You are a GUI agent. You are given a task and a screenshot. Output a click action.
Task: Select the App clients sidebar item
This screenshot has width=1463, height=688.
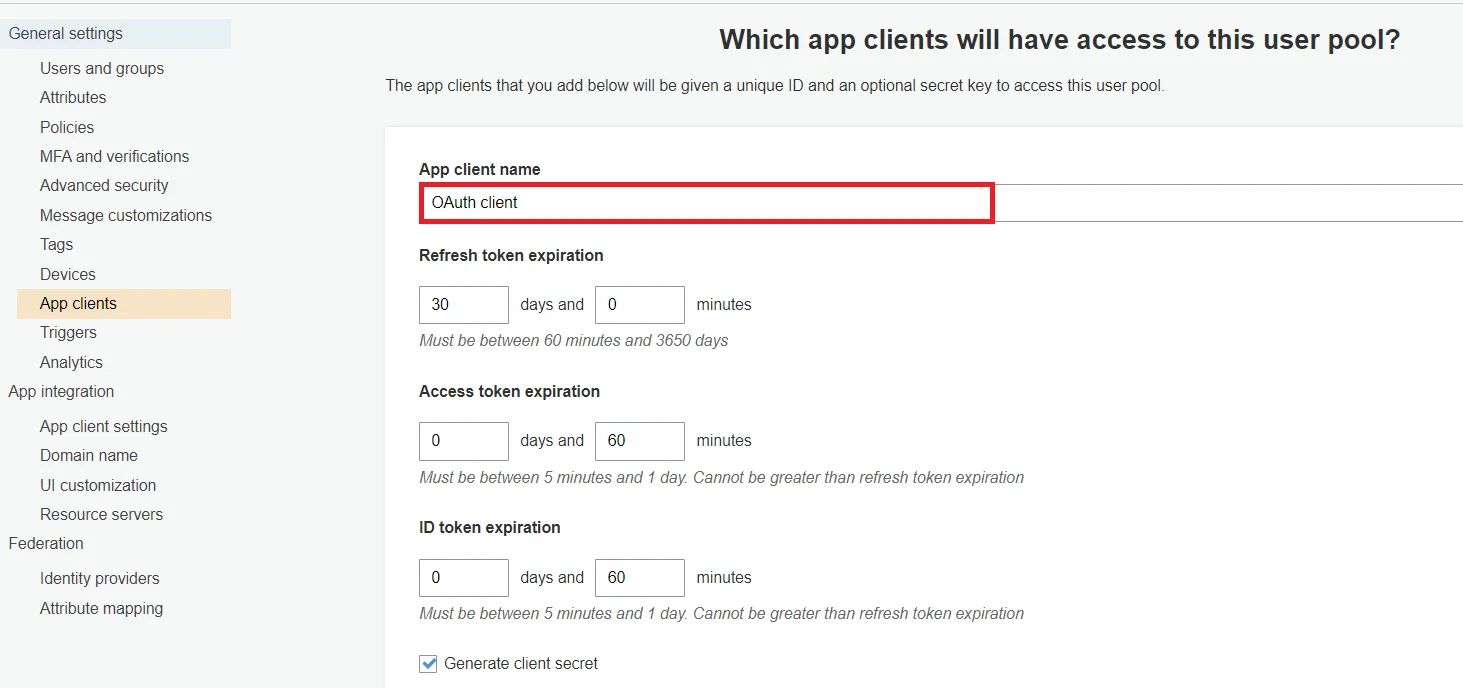[x=78, y=304]
